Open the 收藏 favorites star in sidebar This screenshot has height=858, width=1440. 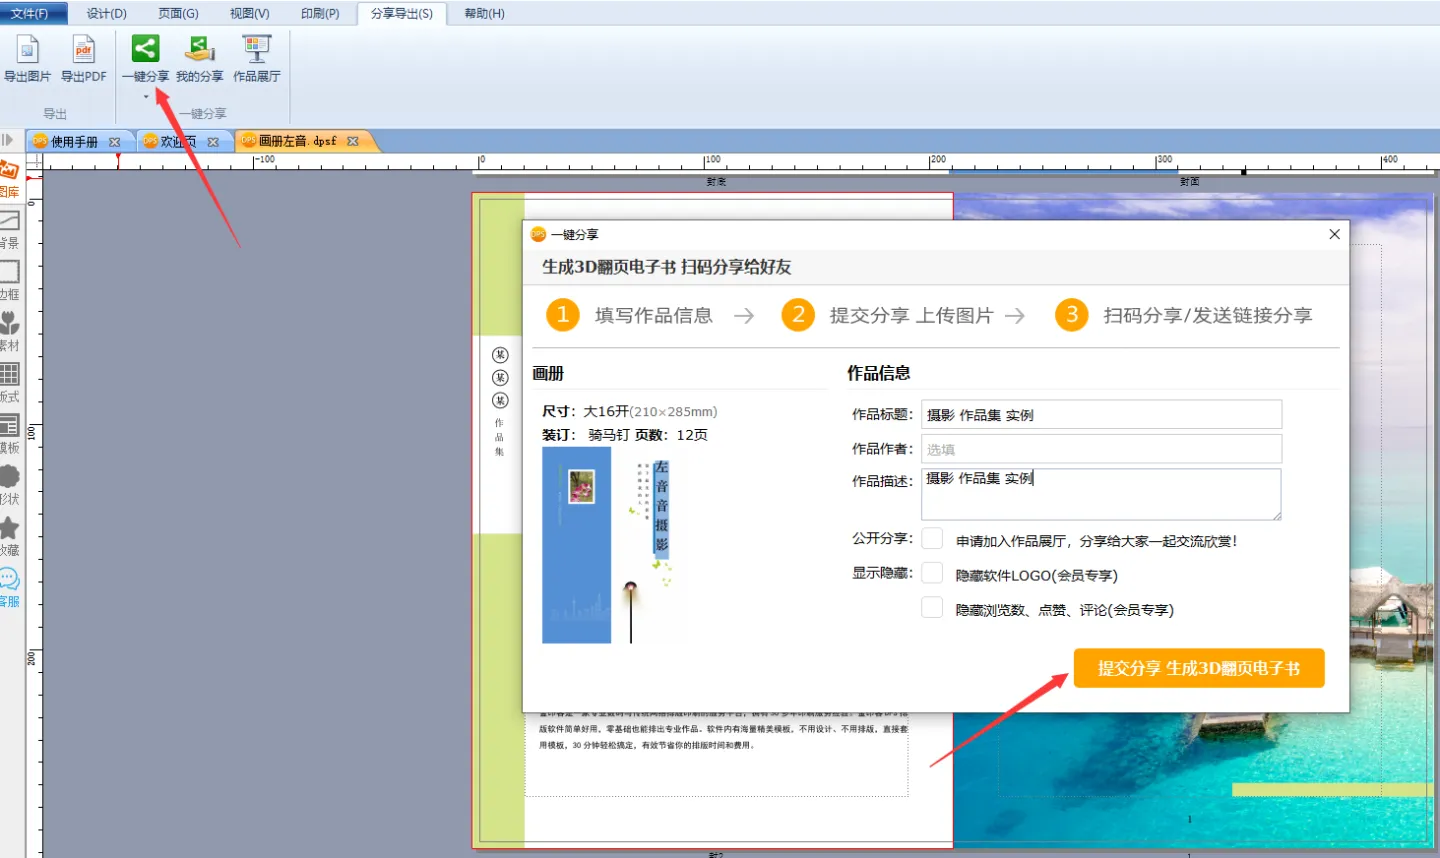pyautogui.click(x=10, y=529)
